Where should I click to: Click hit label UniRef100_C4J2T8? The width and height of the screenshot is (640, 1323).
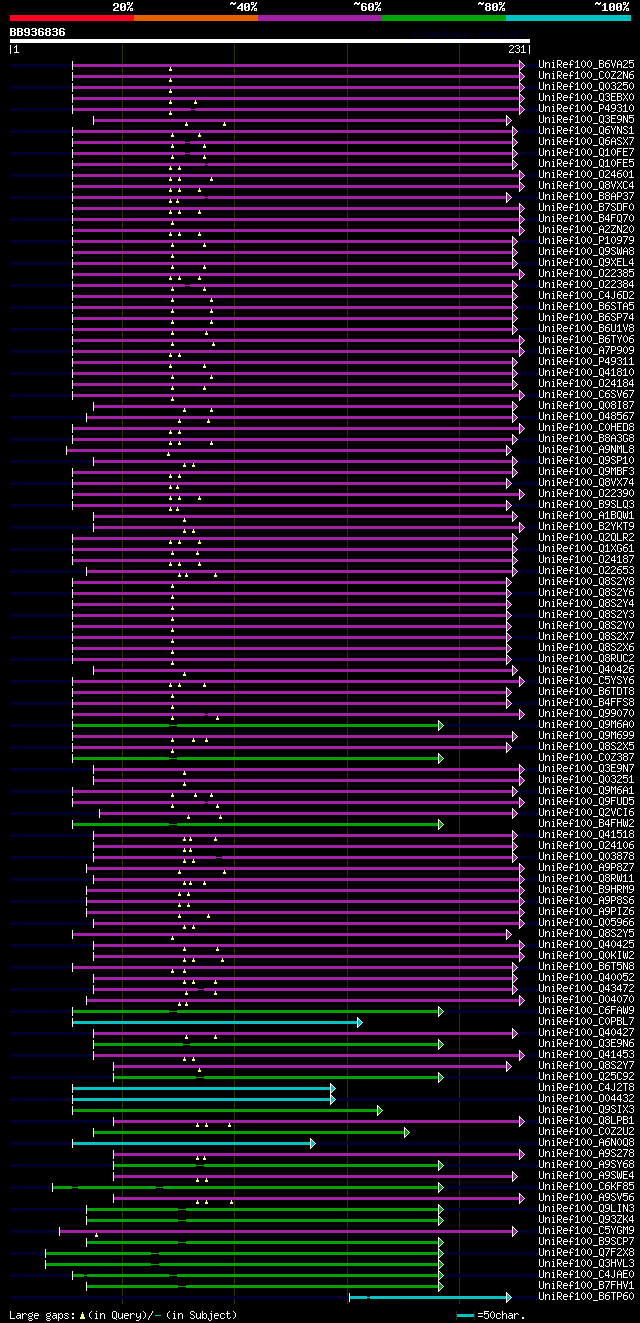click(586, 1087)
